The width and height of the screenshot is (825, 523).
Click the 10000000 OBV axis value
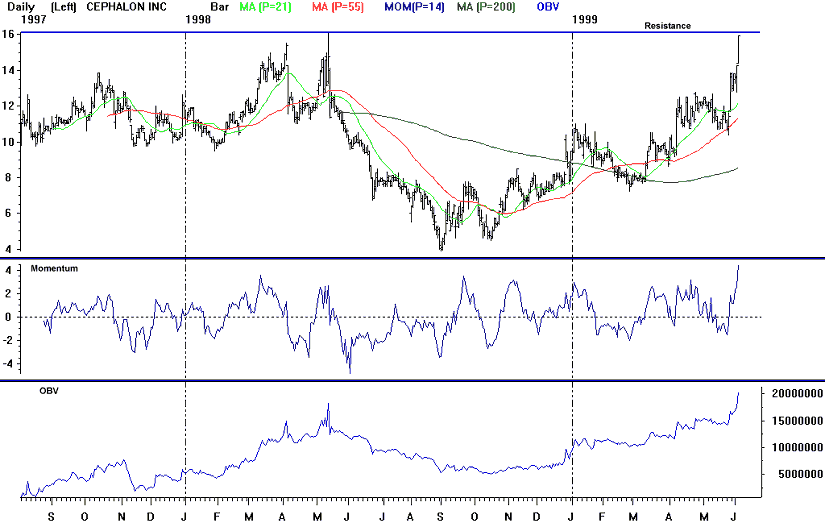[x=797, y=448]
